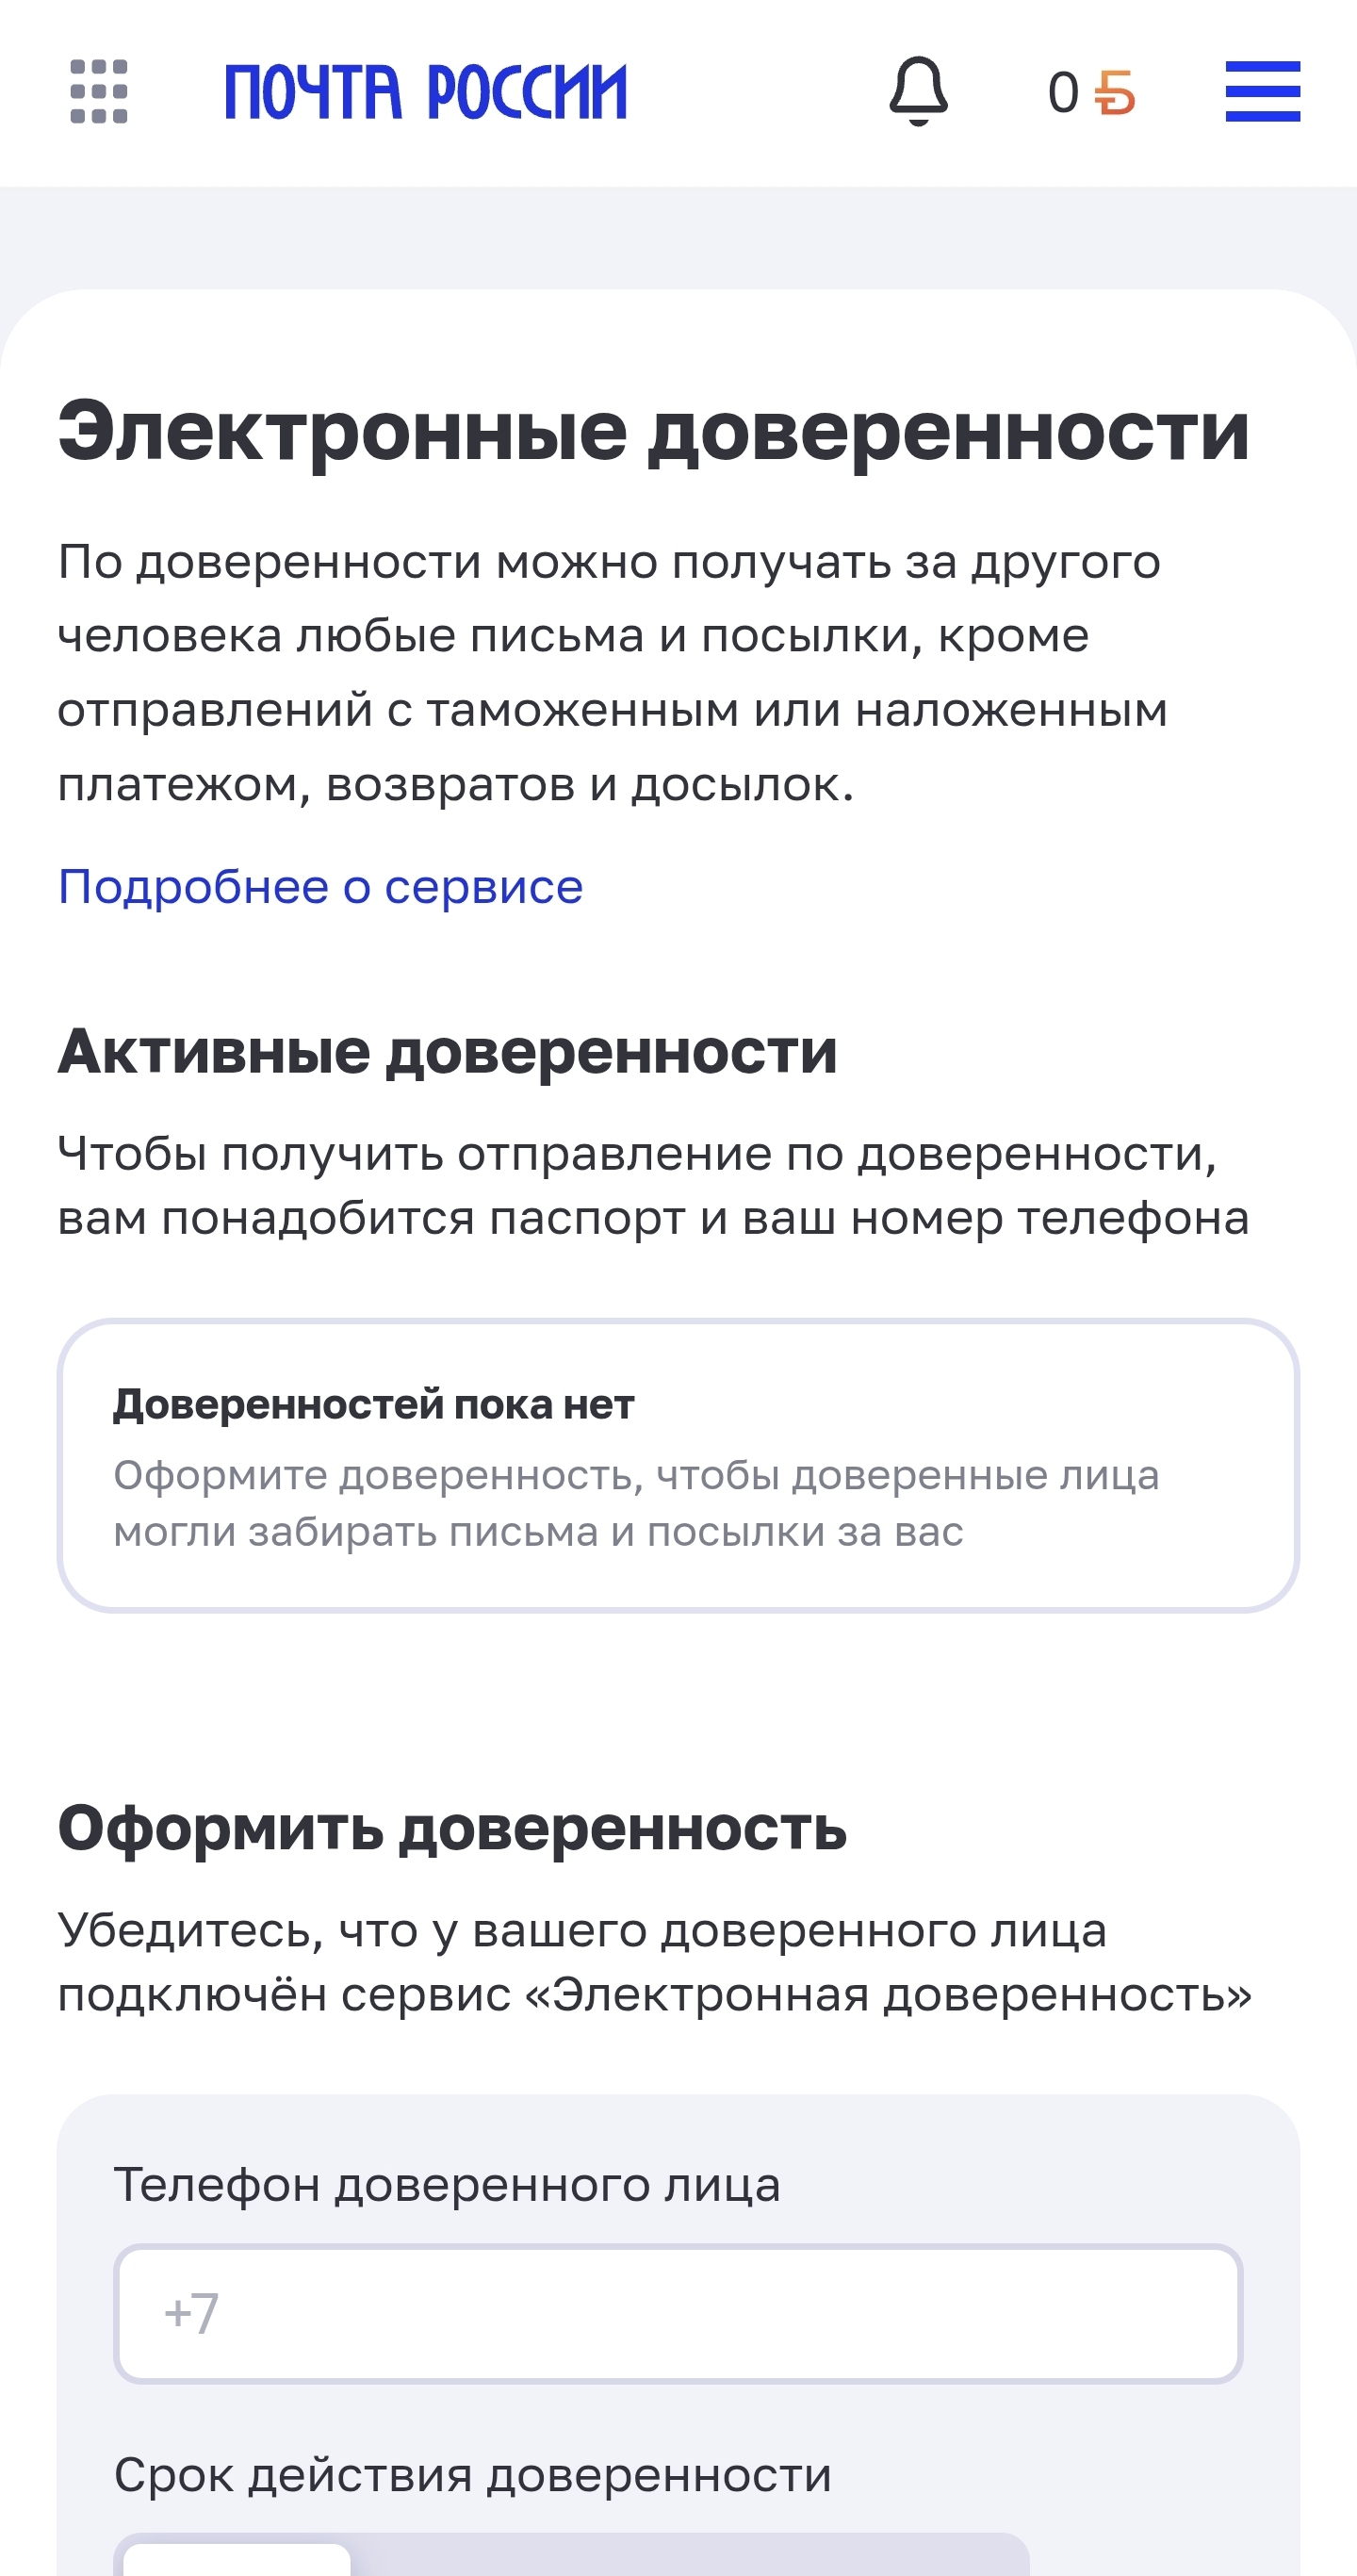Tap the zero bonus balance number
This screenshot has width=1357, height=2576.
click(1063, 93)
